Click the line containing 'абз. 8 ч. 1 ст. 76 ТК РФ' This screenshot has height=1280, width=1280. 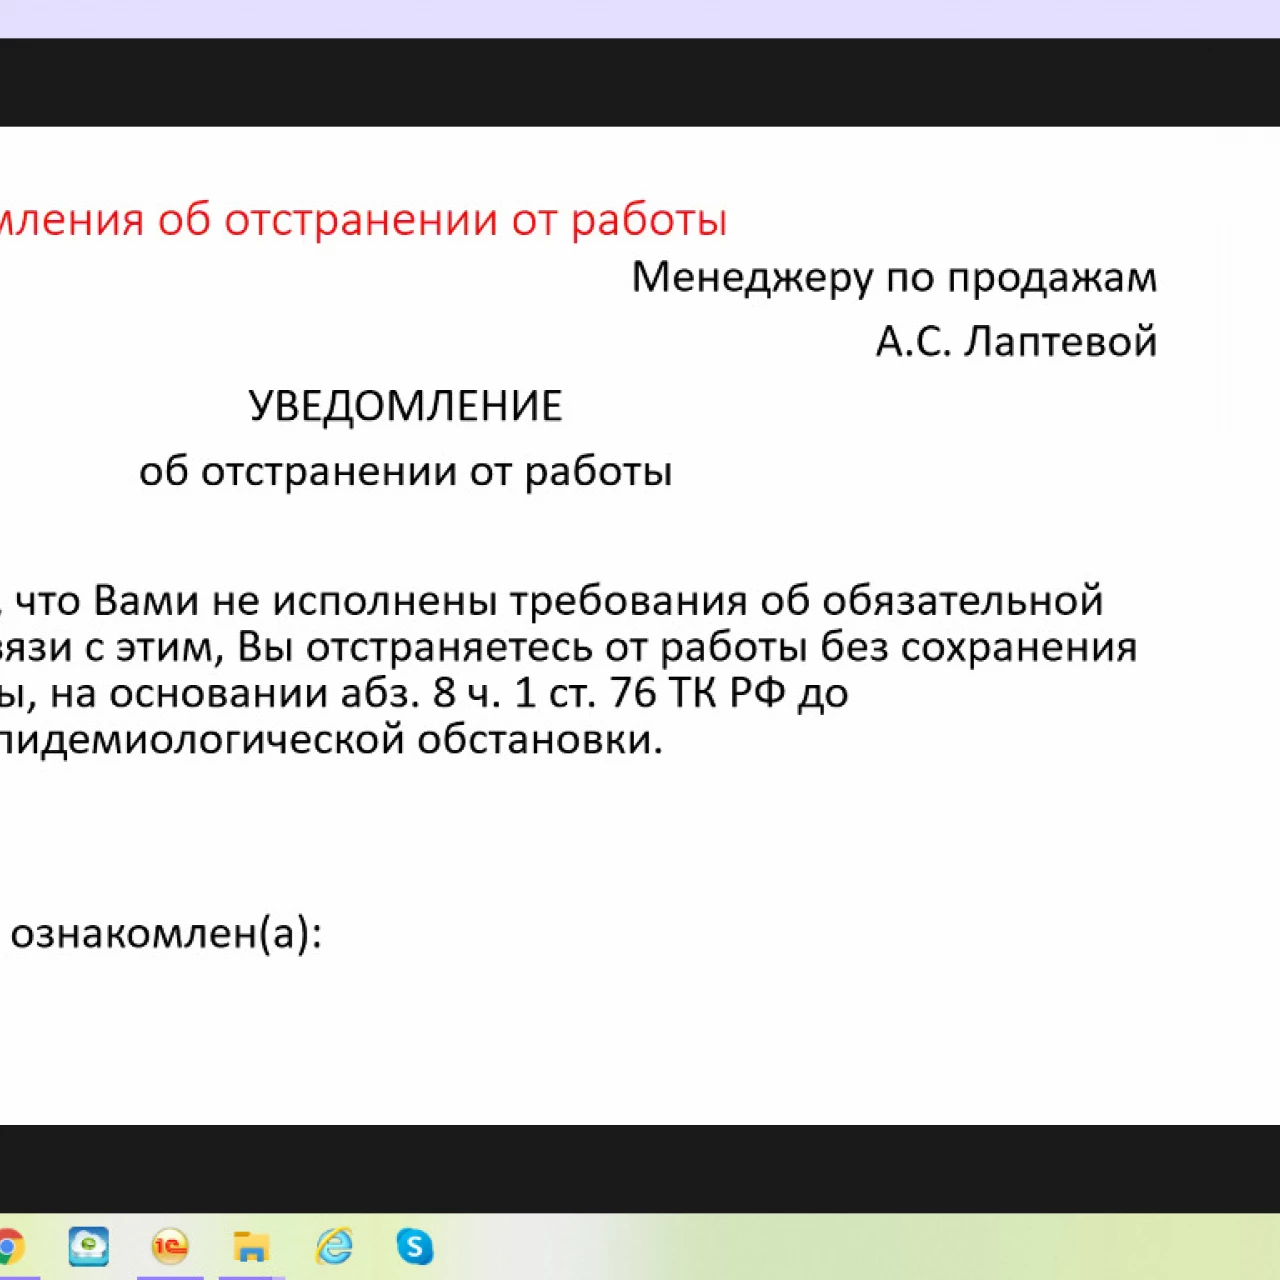coord(424,693)
